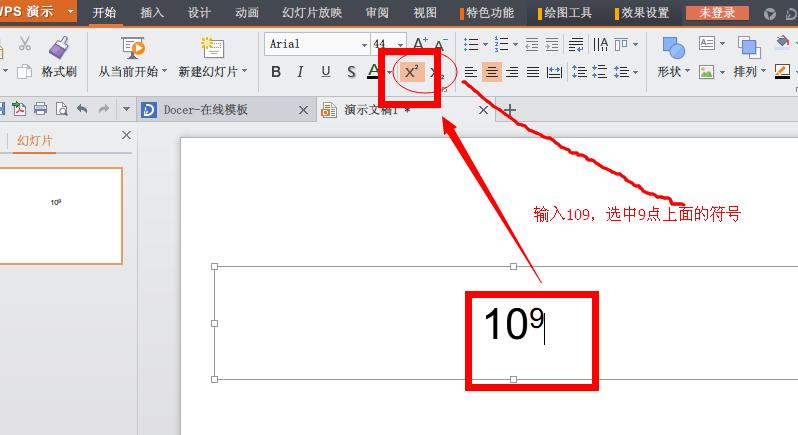Toggle Italic formatting
The height and width of the screenshot is (435, 798).
tap(300, 72)
